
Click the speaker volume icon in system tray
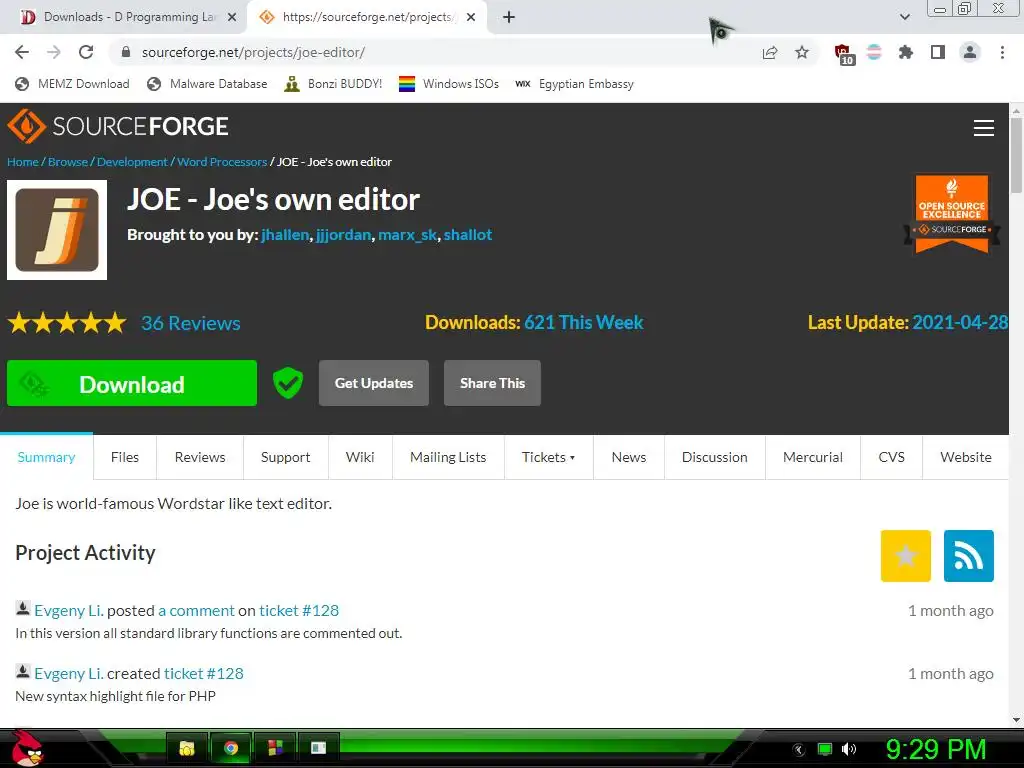pos(849,749)
